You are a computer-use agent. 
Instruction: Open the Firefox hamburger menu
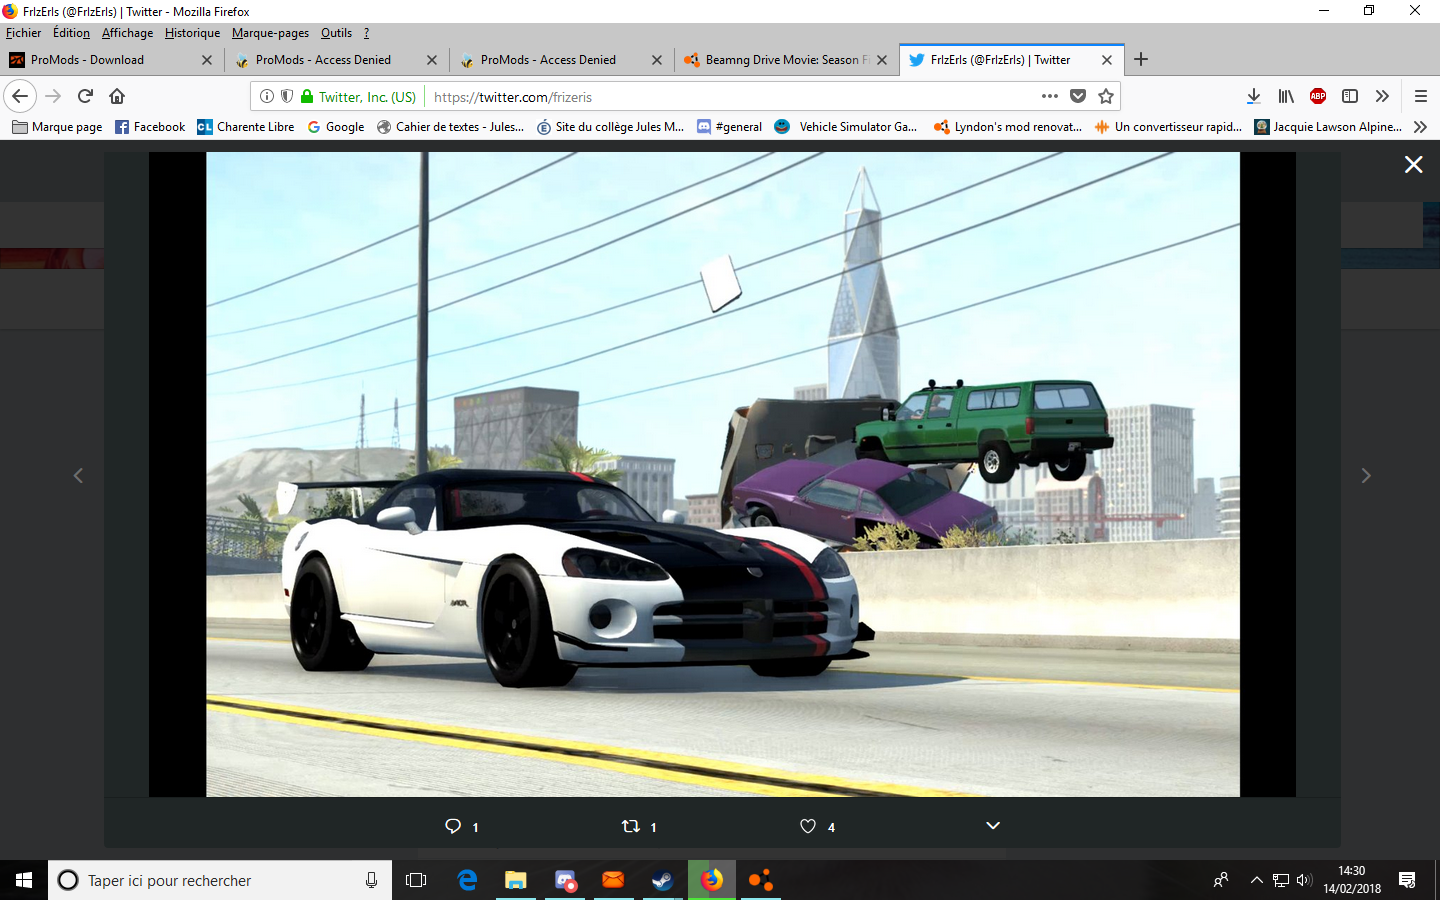(1421, 96)
